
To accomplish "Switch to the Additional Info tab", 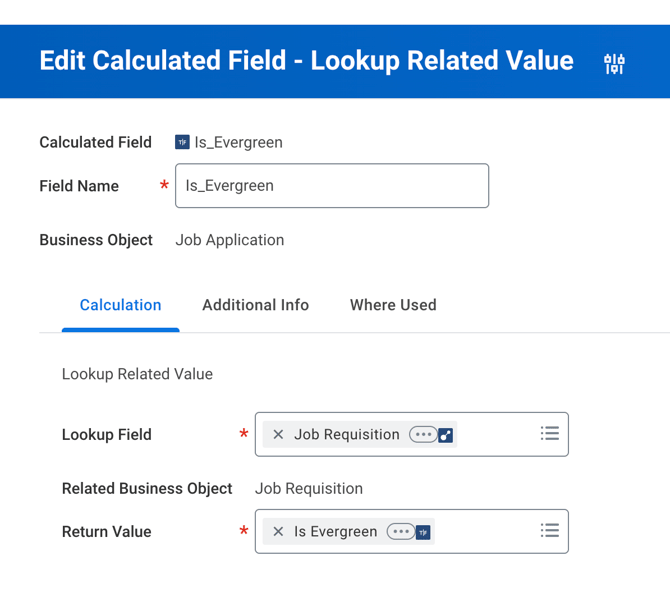I will (256, 305).
